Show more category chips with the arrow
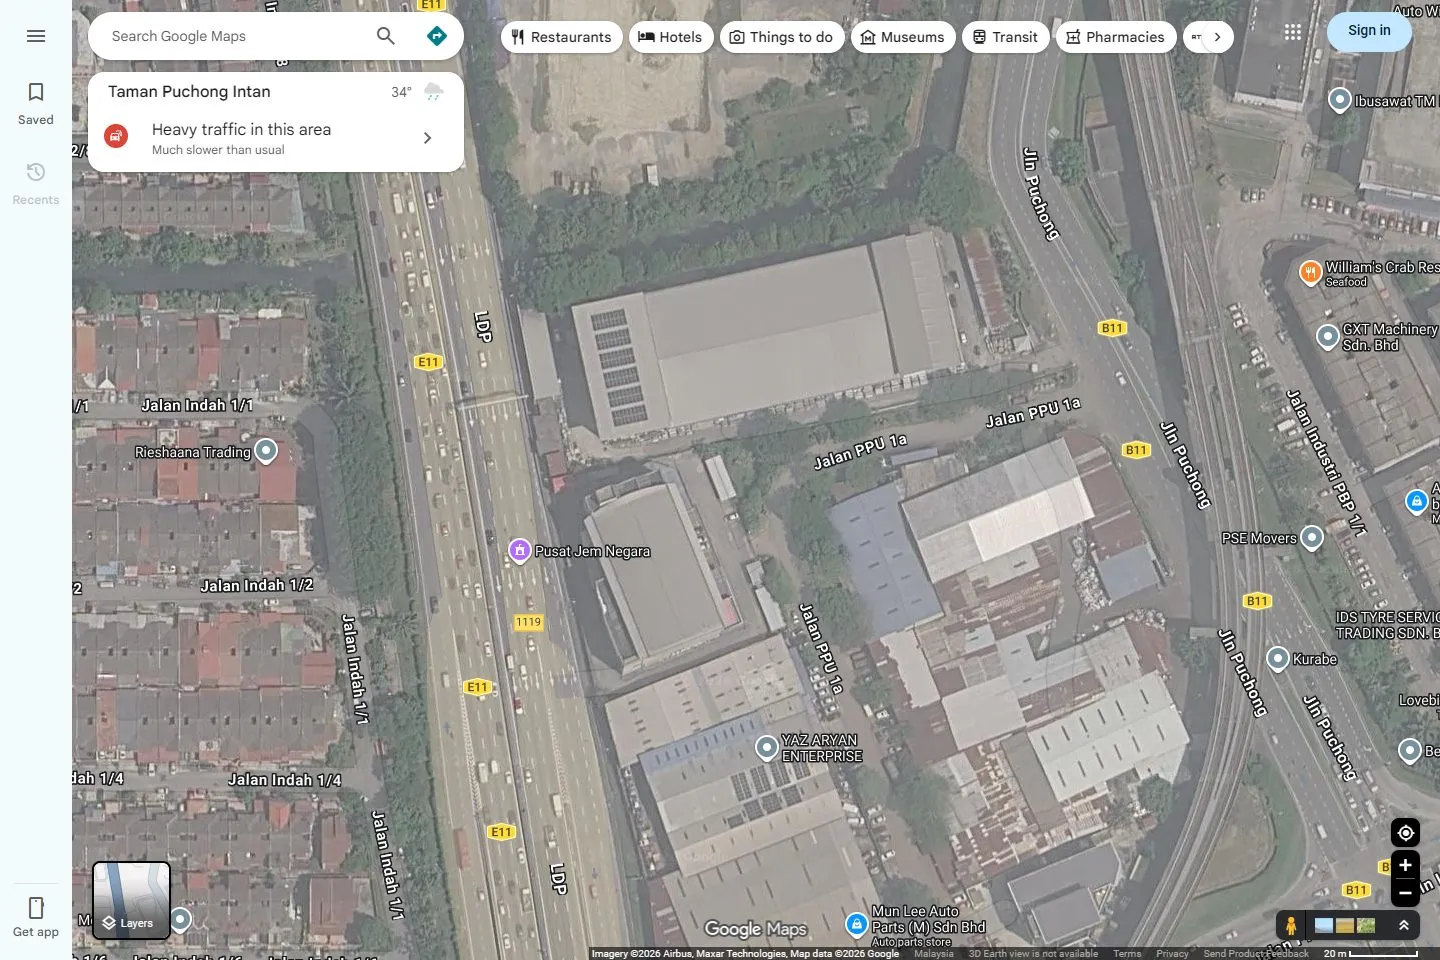Image resolution: width=1440 pixels, height=960 pixels. click(1217, 37)
